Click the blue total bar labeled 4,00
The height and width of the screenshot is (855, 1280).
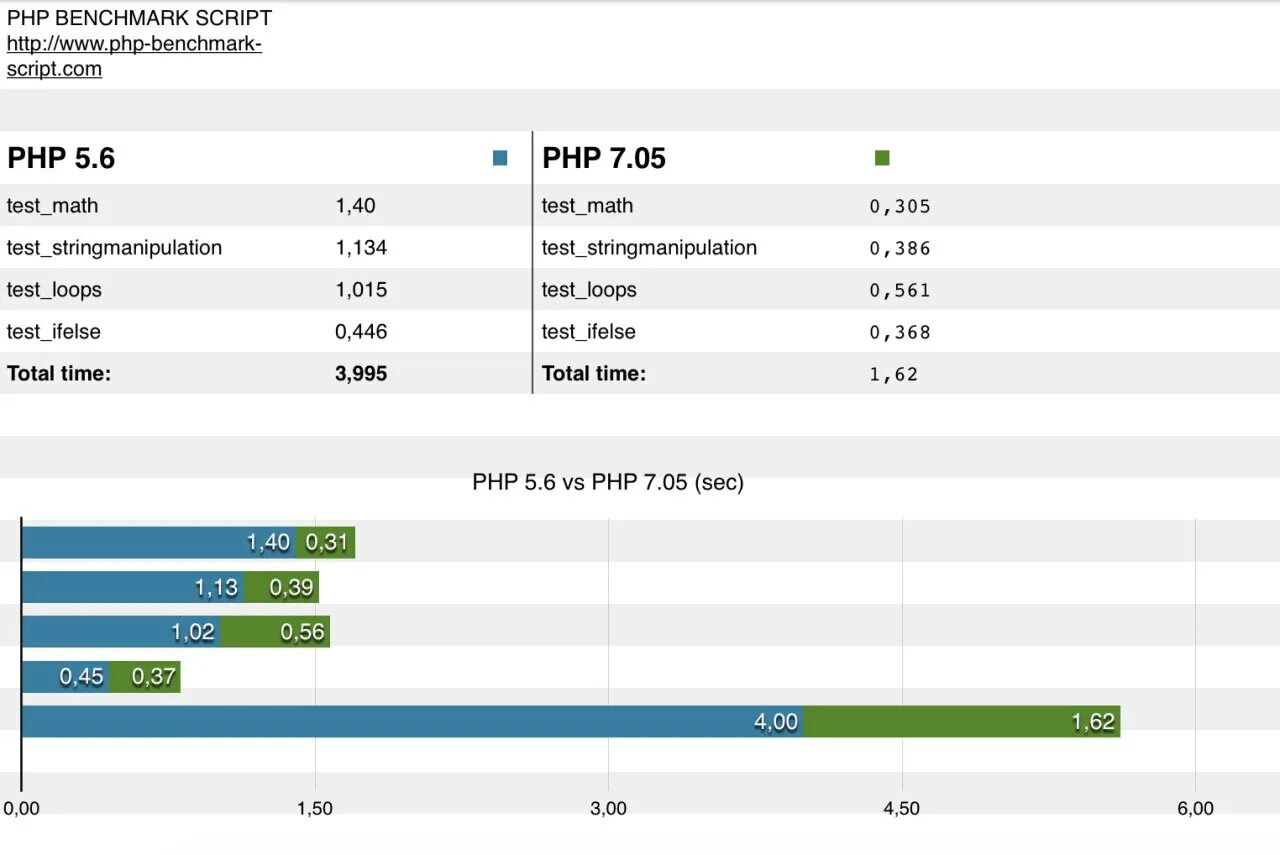tap(413, 721)
